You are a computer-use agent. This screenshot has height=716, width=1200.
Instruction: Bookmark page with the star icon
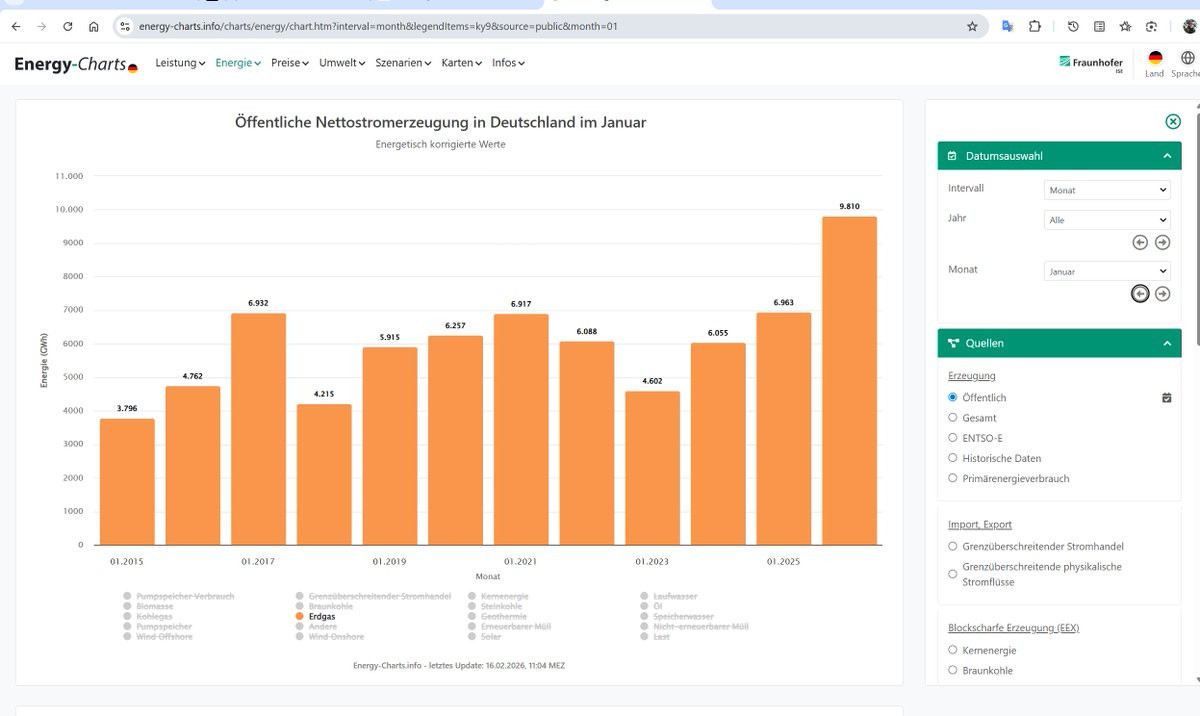[972, 26]
